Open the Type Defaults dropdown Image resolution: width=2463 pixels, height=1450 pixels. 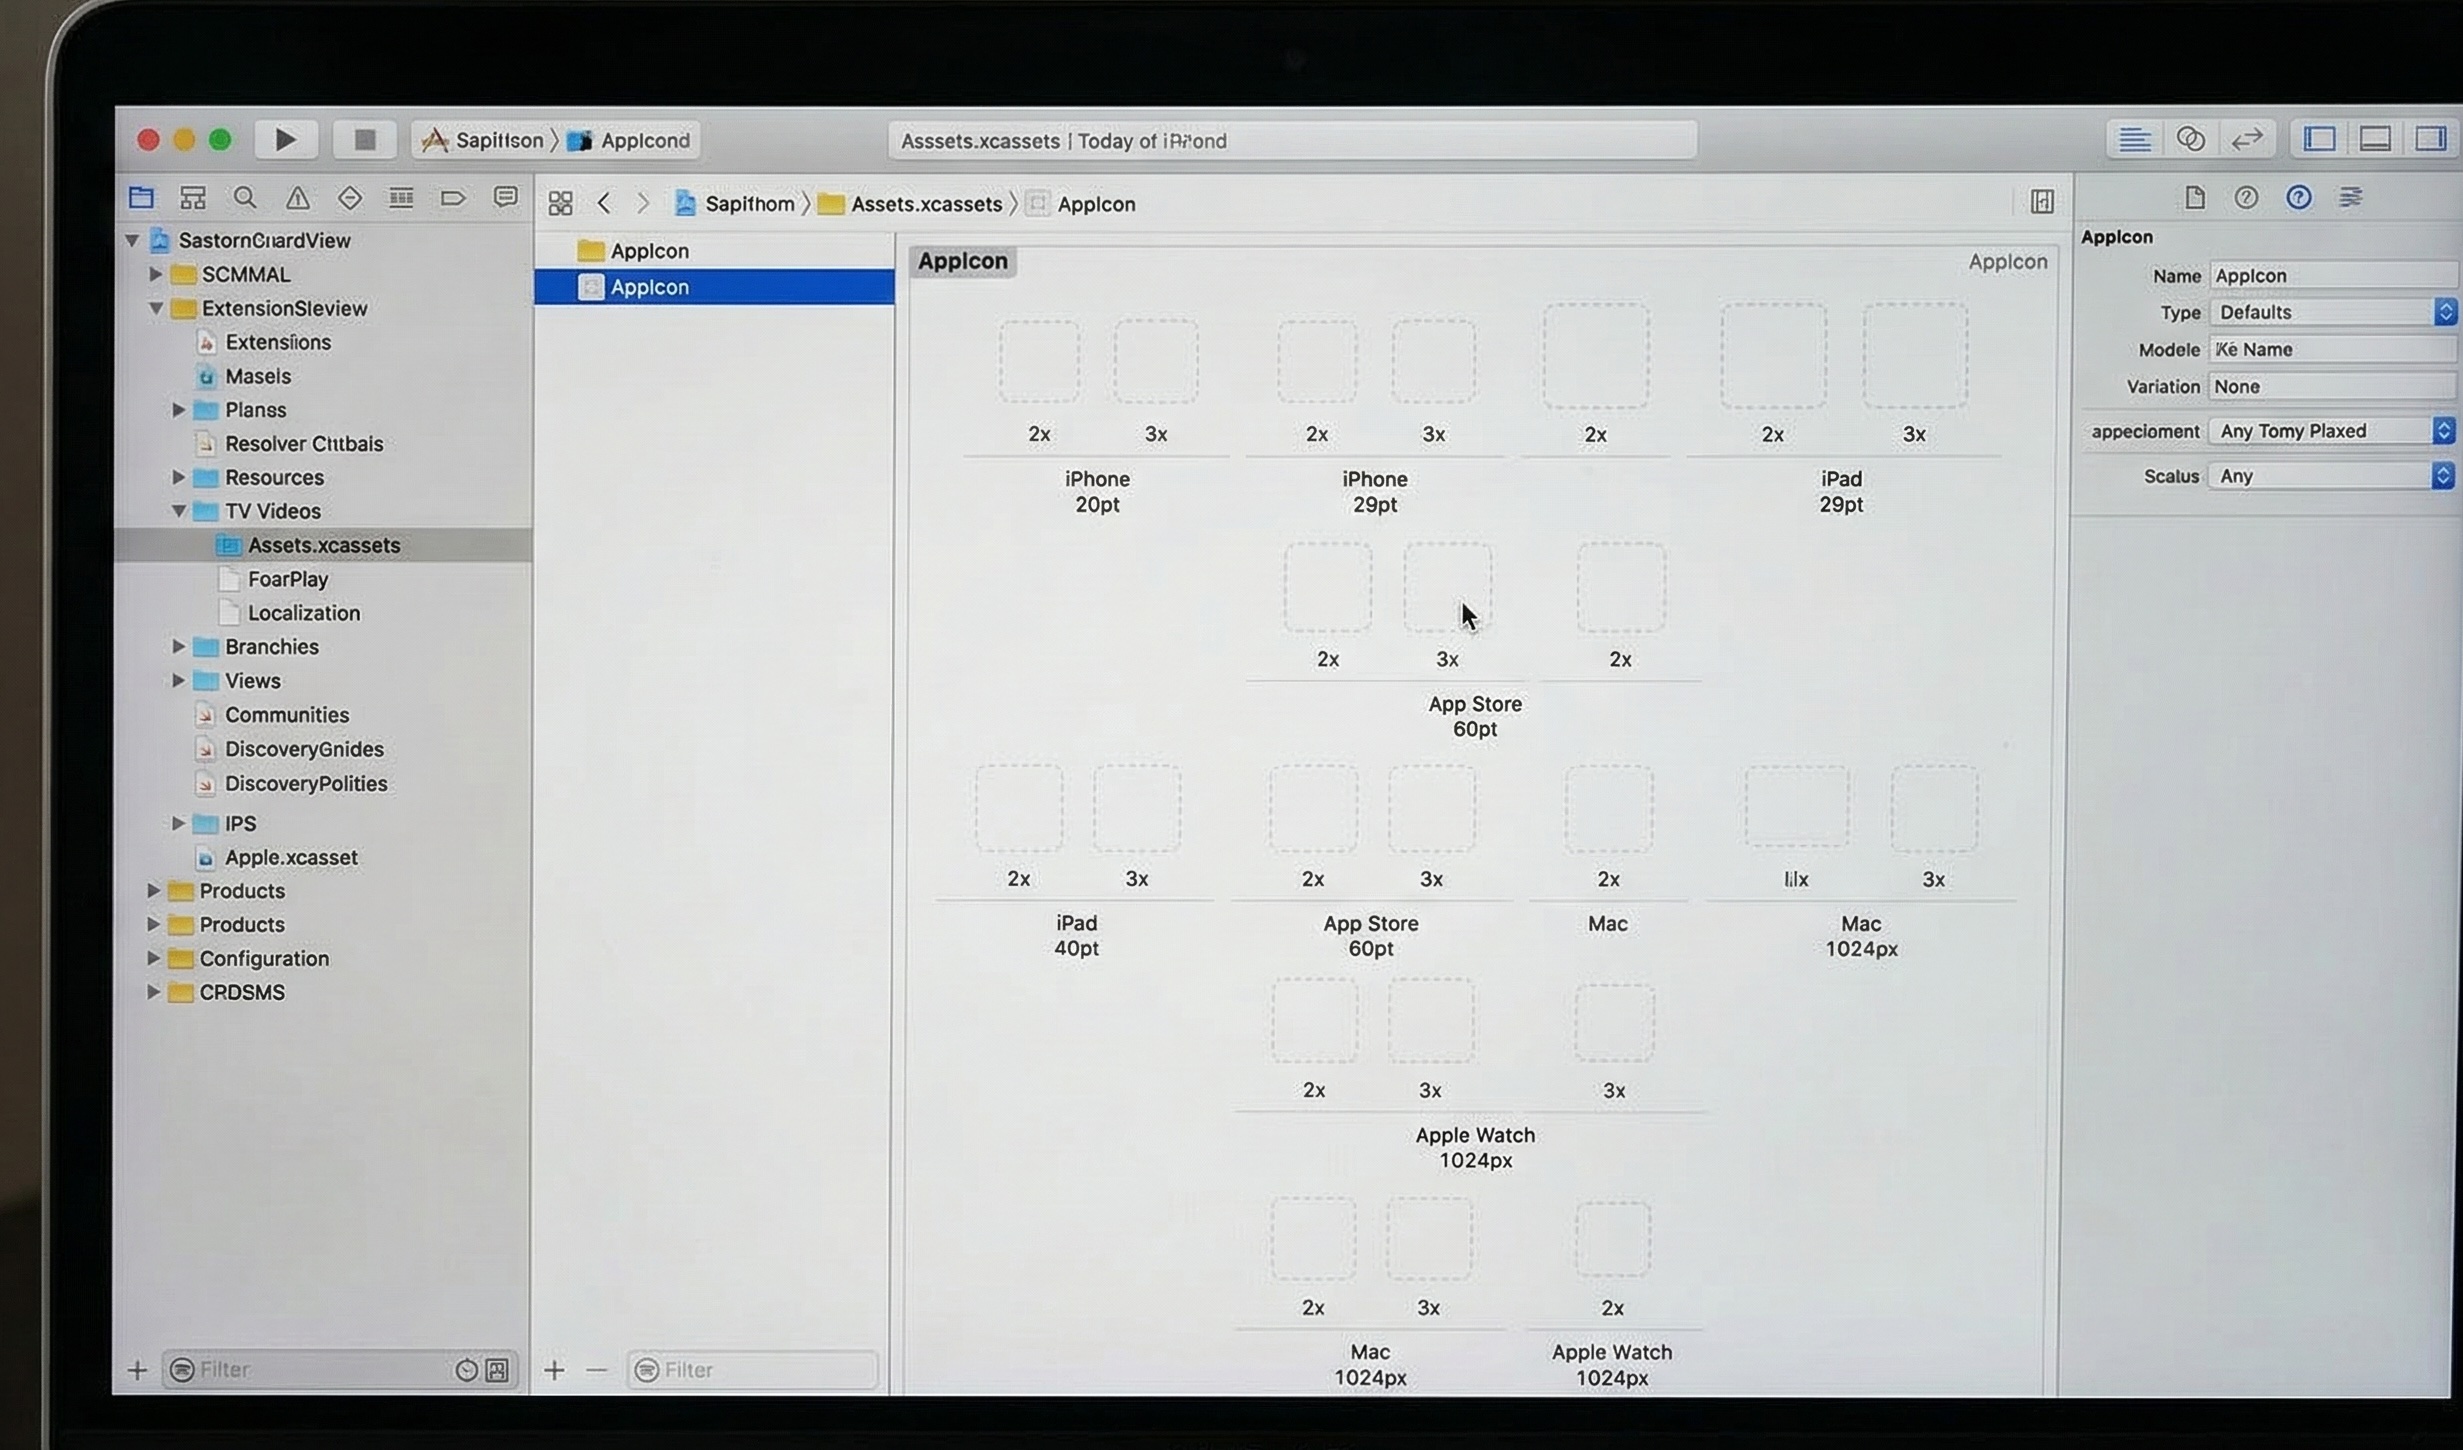click(x=2332, y=312)
